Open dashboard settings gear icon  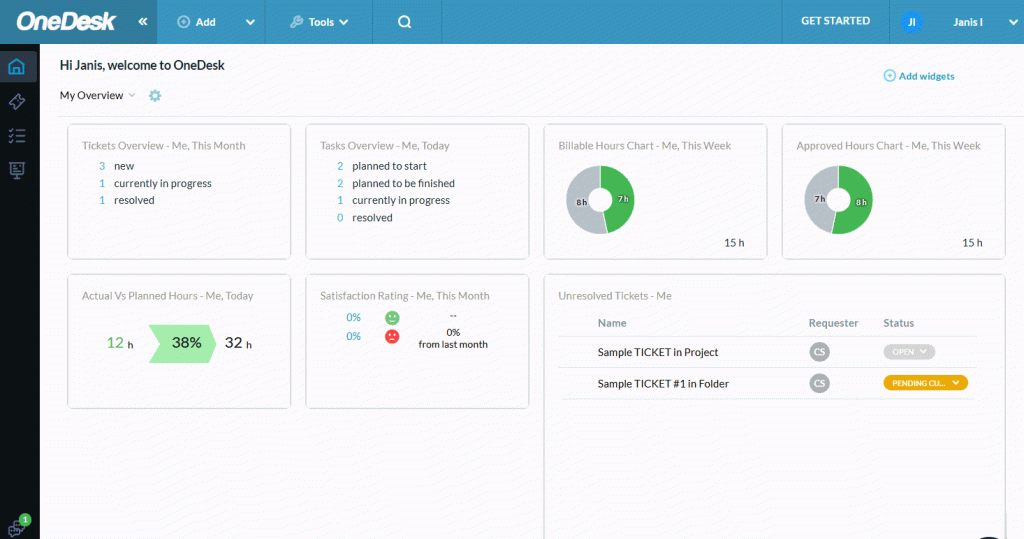(155, 96)
